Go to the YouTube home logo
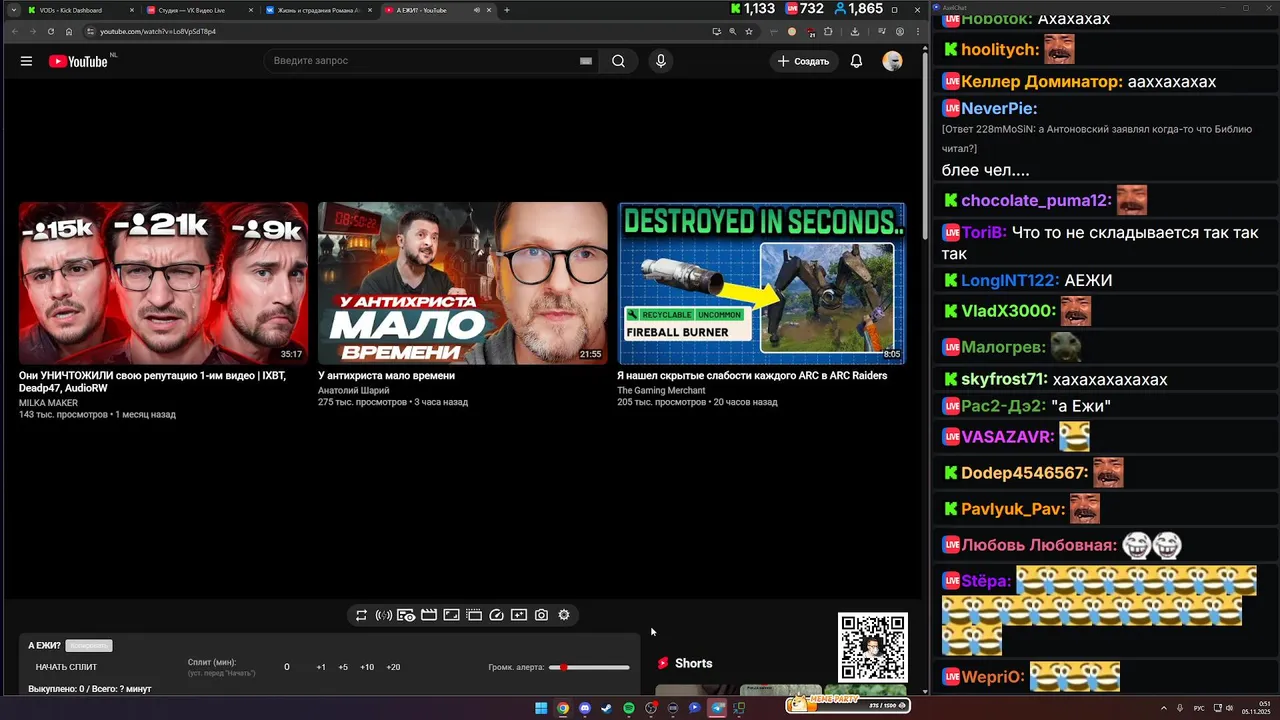Viewport: 1280px width, 720px height. (78, 61)
